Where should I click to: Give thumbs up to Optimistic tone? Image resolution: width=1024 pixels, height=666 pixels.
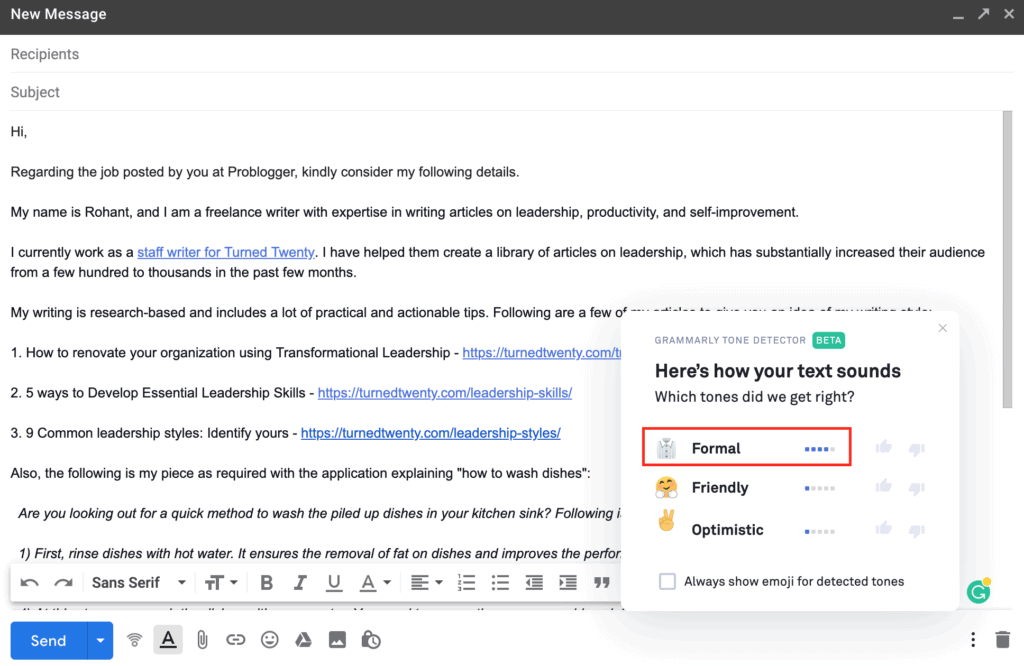(x=884, y=528)
